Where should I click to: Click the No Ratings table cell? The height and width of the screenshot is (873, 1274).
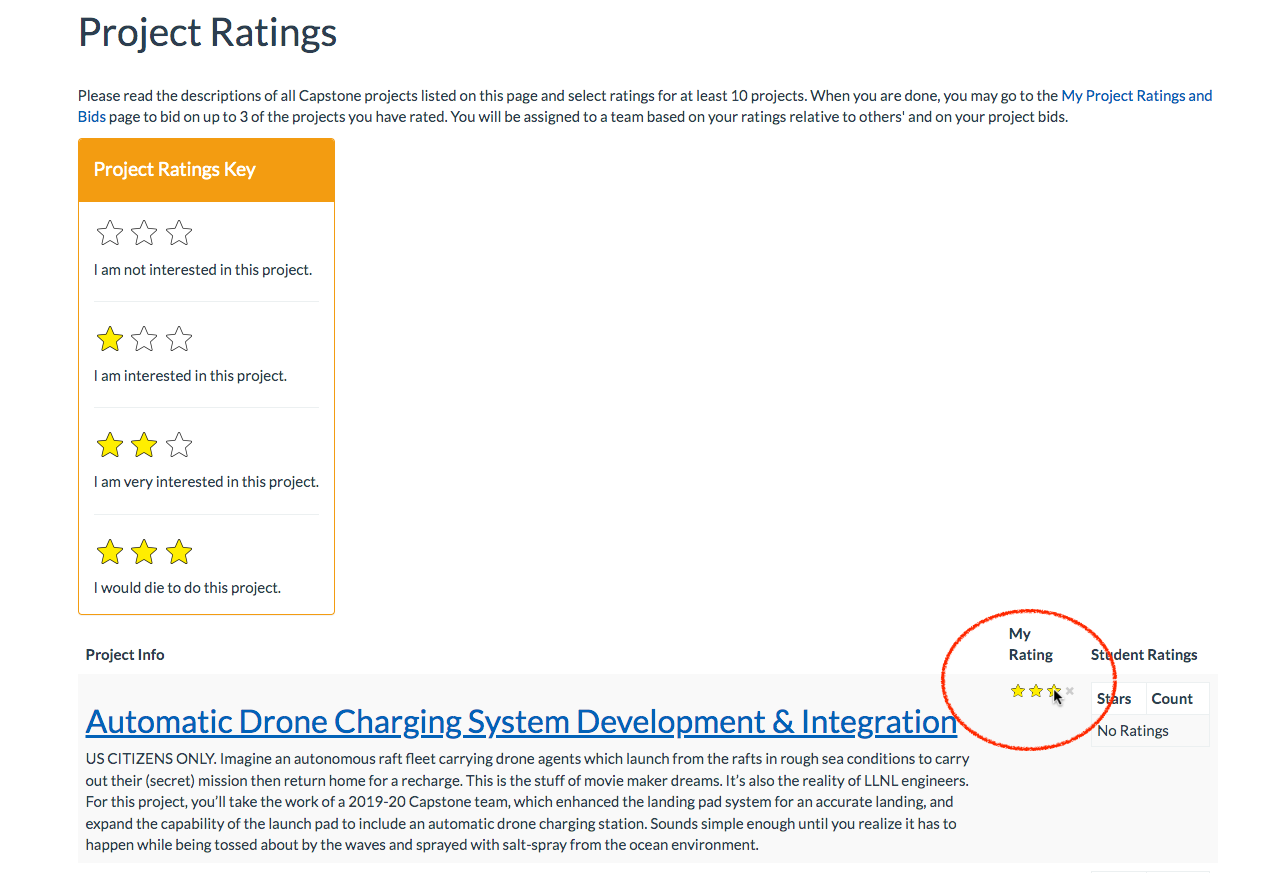click(1133, 731)
